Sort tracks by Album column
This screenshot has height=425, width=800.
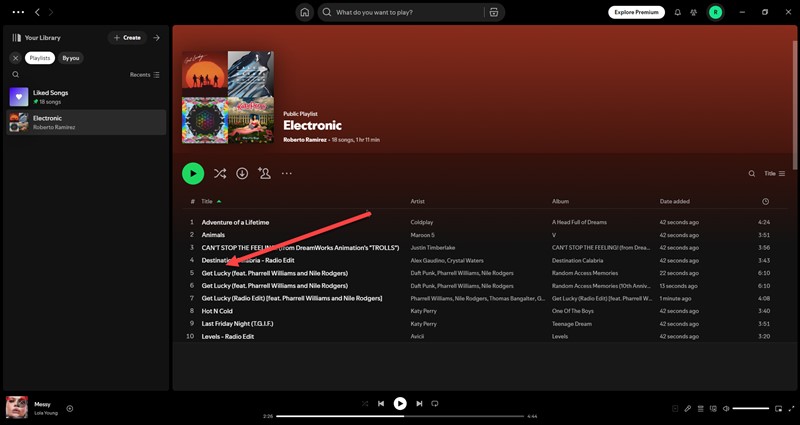(x=560, y=202)
